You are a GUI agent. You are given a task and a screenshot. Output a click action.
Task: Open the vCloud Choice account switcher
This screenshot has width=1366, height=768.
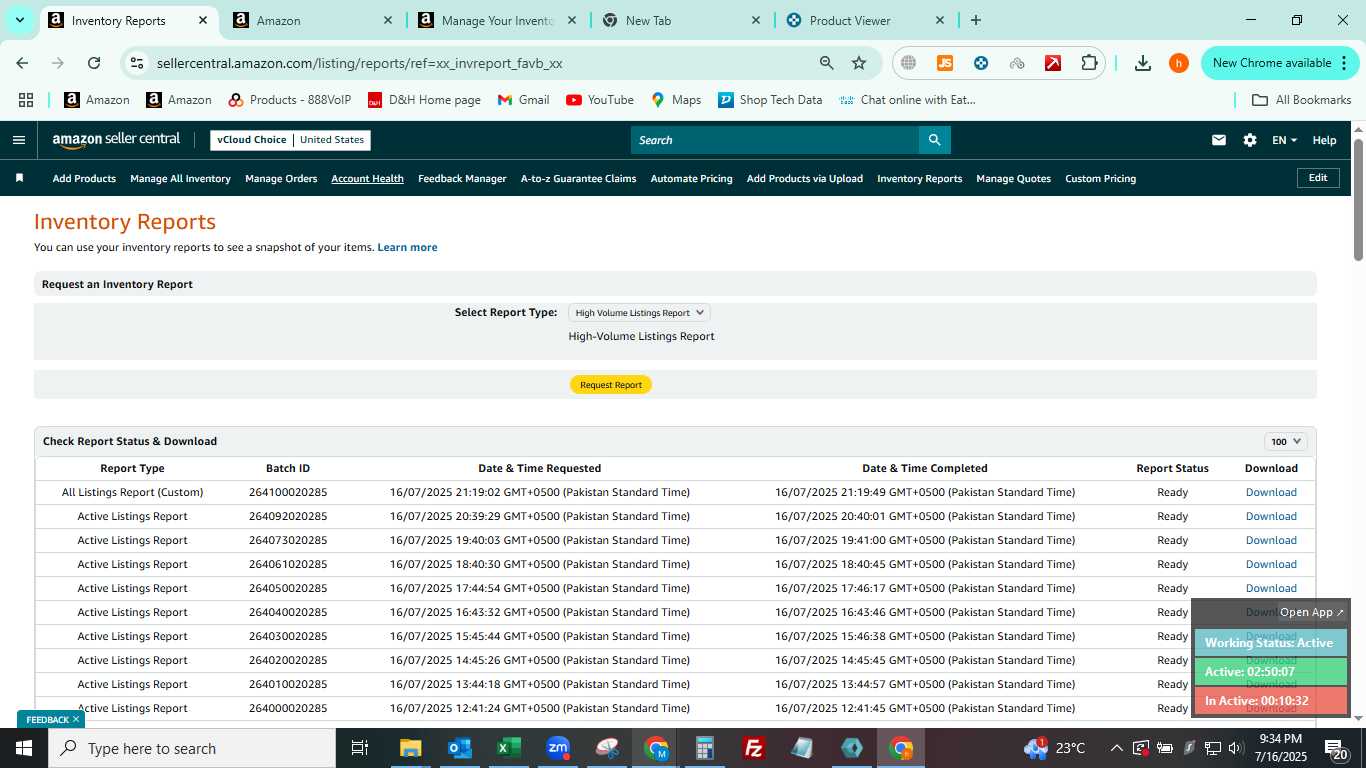point(290,140)
